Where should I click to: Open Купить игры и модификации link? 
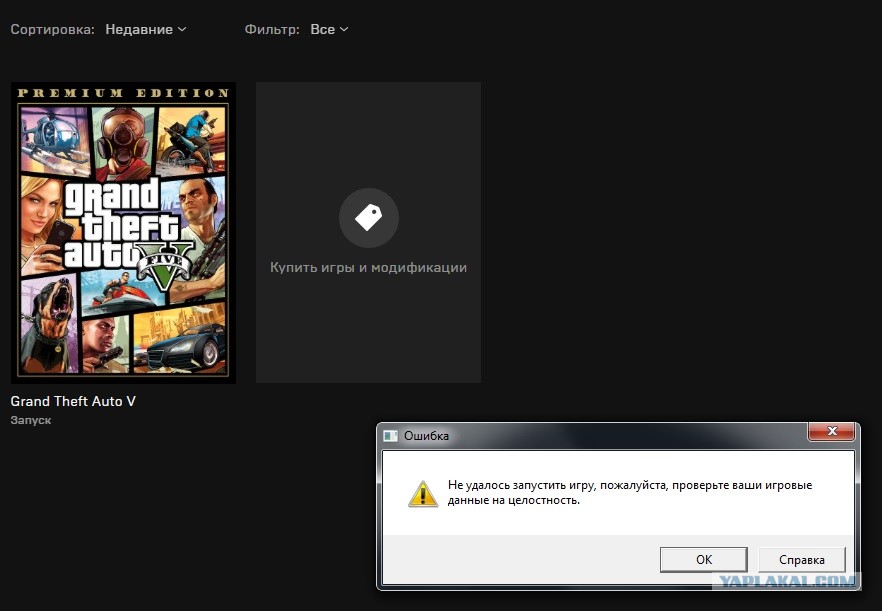pos(368,267)
